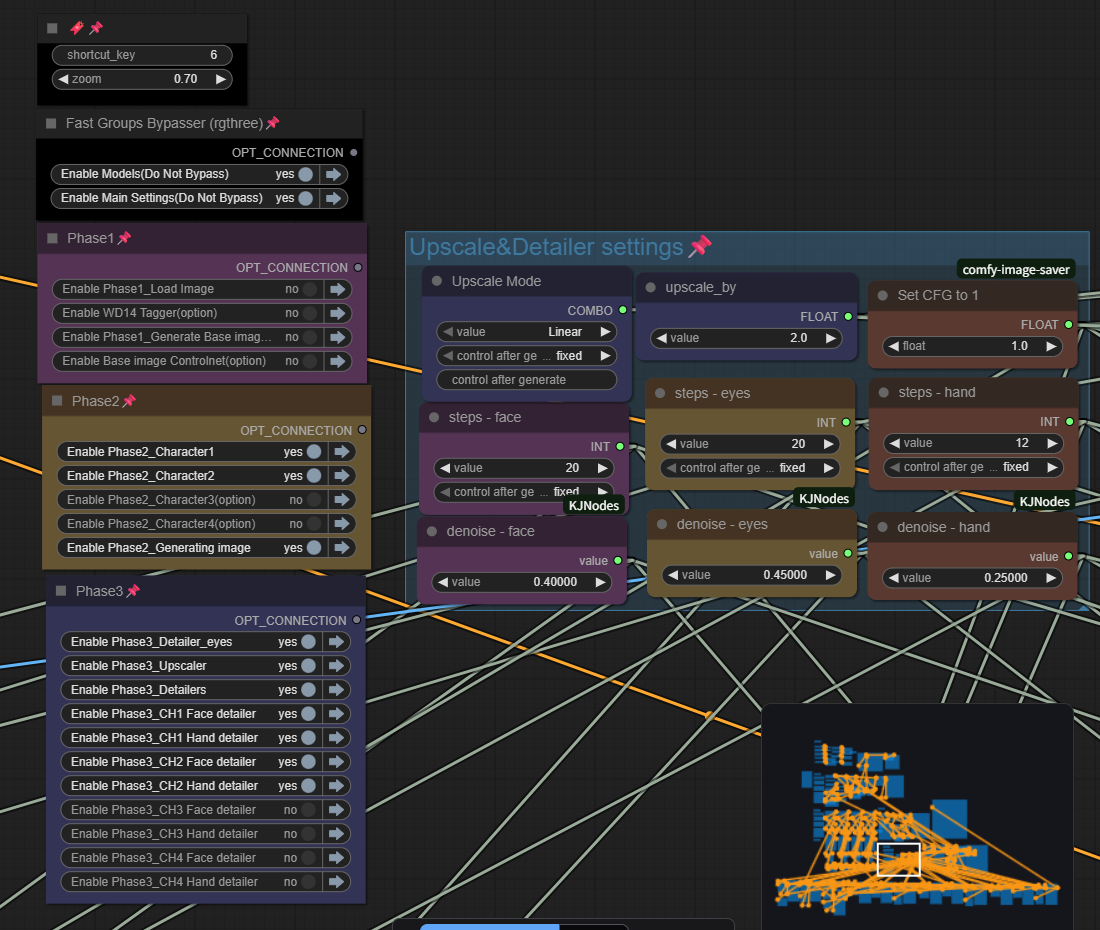Increase the upscale_by value with right arrow
Screen dimensions: 1100x930
tap(830, 338)
